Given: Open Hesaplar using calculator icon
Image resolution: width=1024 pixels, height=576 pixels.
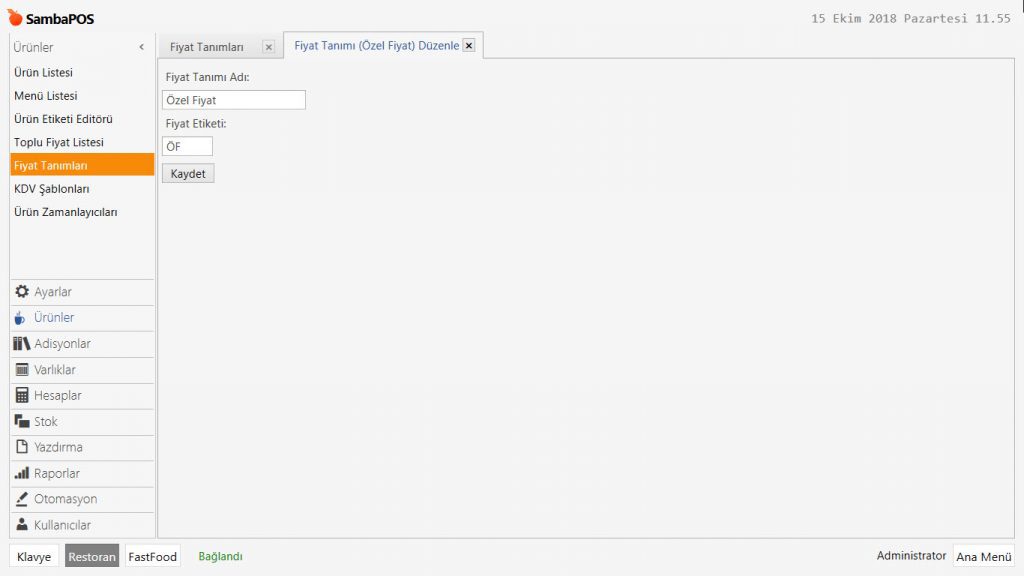Looking at the screenshot, I should [22, 396].
